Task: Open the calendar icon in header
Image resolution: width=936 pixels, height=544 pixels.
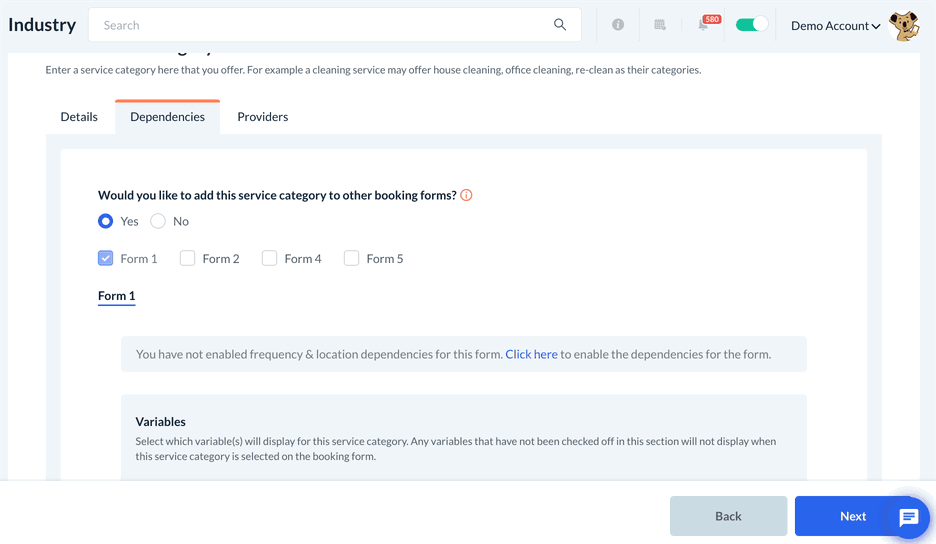Action: (660, 25)
